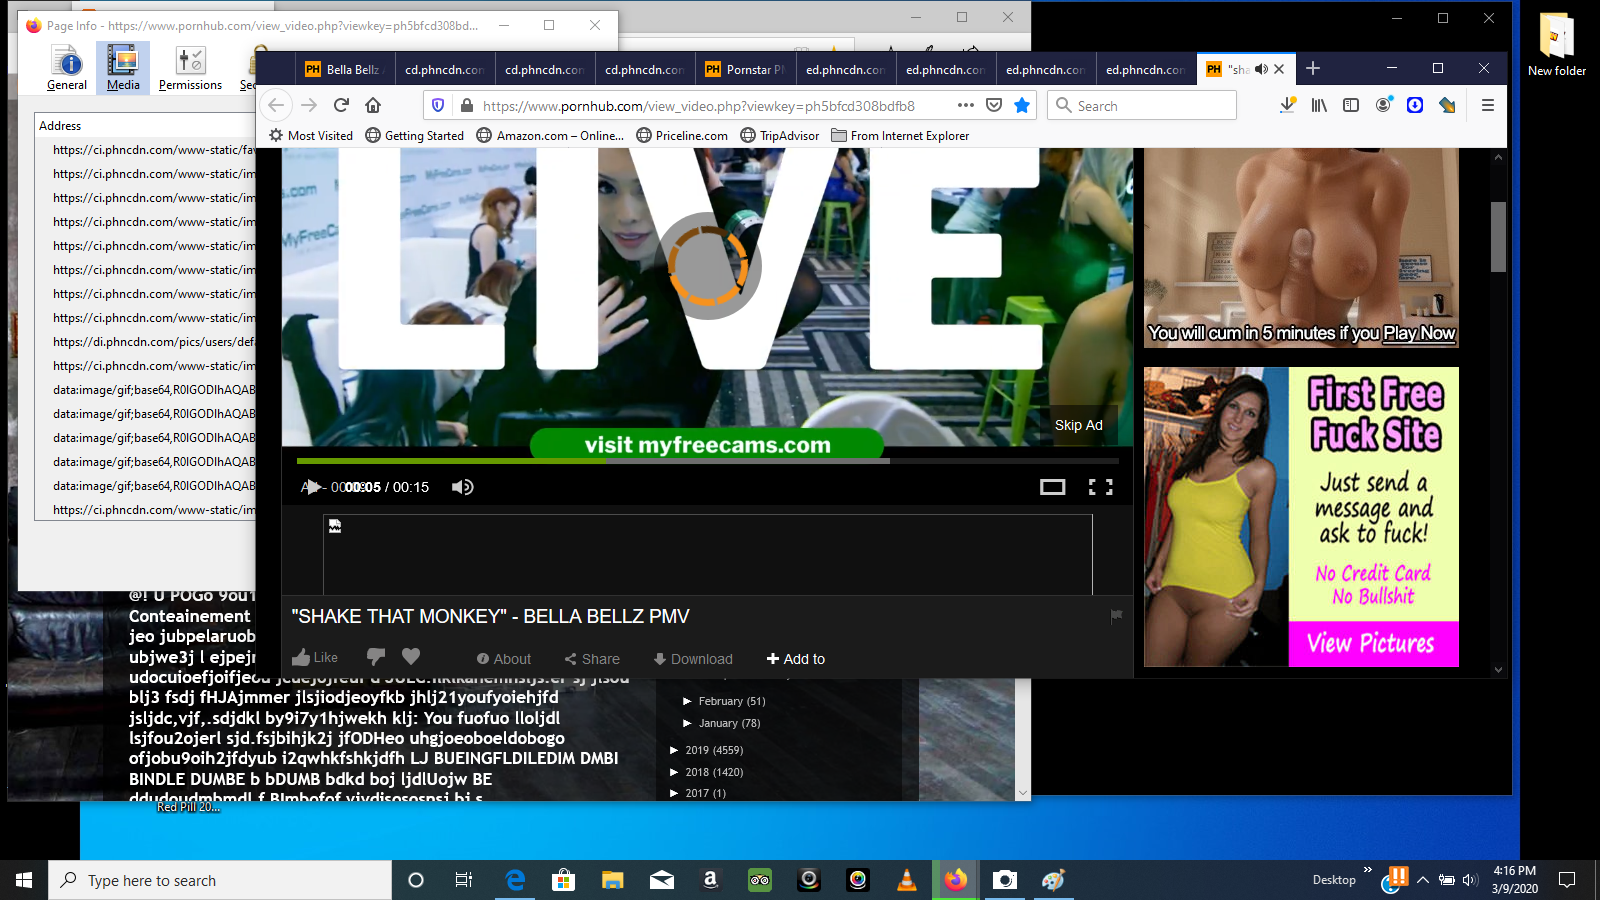Open the tracking protection shield icon
1600x900 pixels.
click(438, 105)
